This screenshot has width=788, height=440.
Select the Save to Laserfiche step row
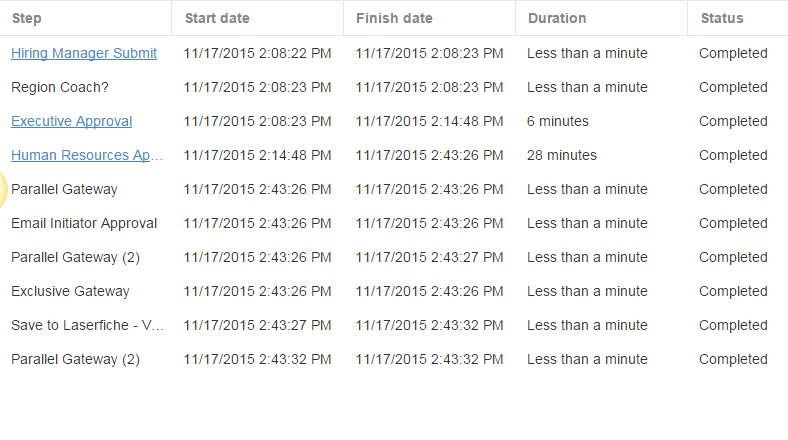point(394,325)
